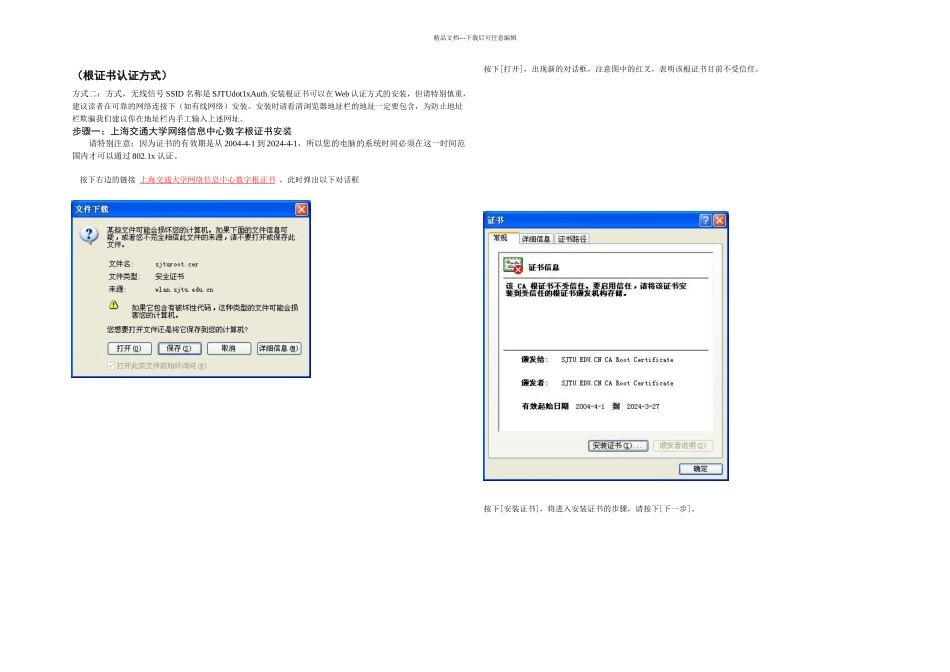Image resolution: width=950 pixels, height=672 pixels.
Task: Cancel the file download with 取消
Action: click(229, 348)
